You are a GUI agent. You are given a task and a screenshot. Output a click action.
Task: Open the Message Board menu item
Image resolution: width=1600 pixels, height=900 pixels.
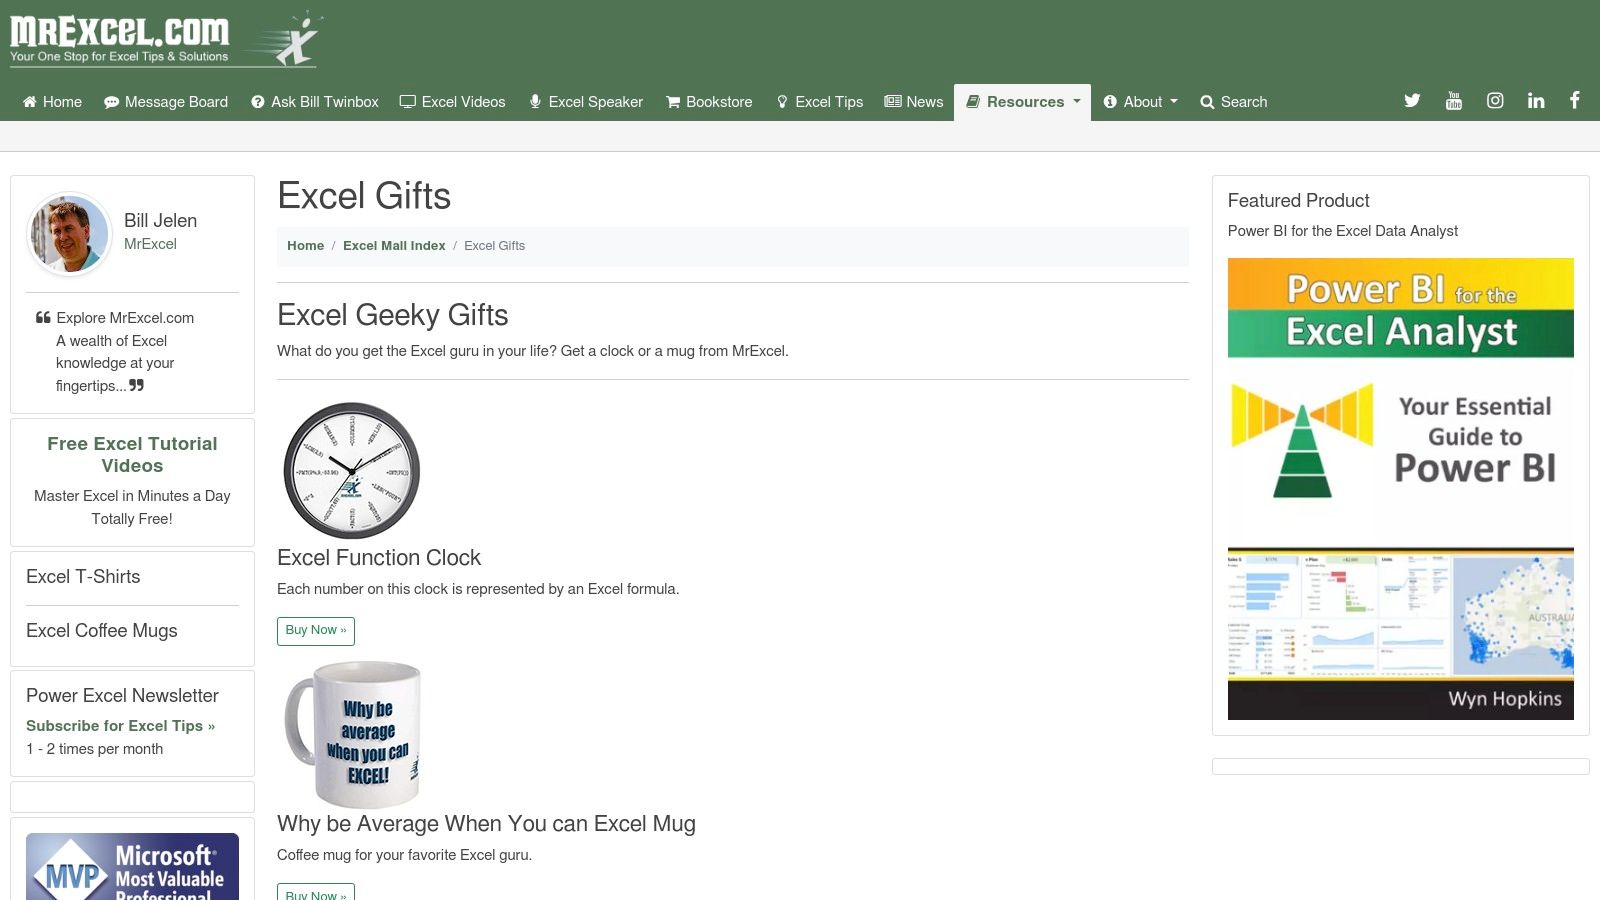pyautogui.click(x=166, y=102)
